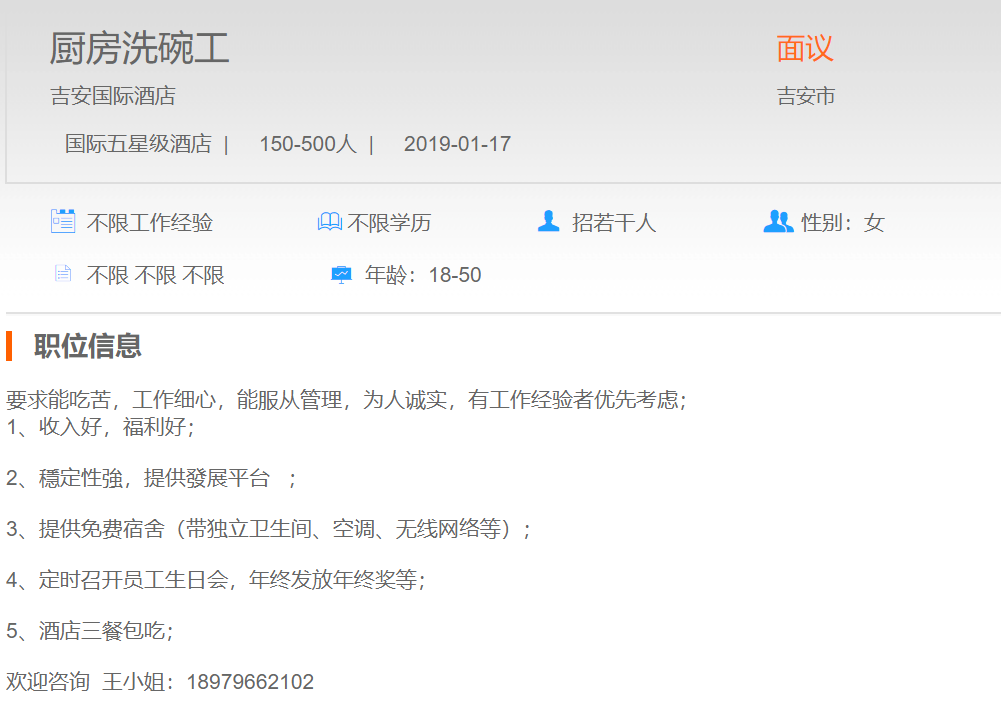Click the presentation board icon beside 年龄
The width and height of the screenshot is (1001, 710).
coord(342,274)
